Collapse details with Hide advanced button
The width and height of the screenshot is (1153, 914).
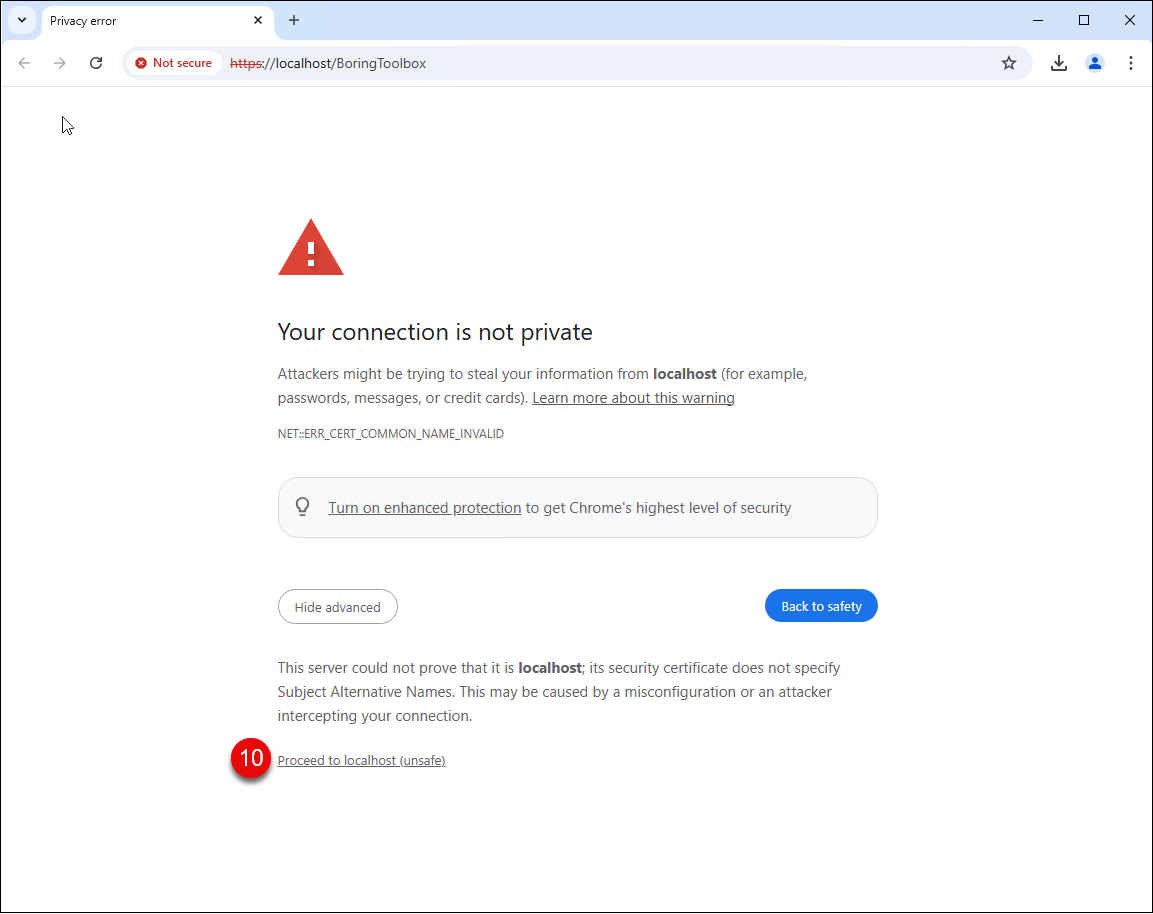pyautogui.click(x=338, y=607)
